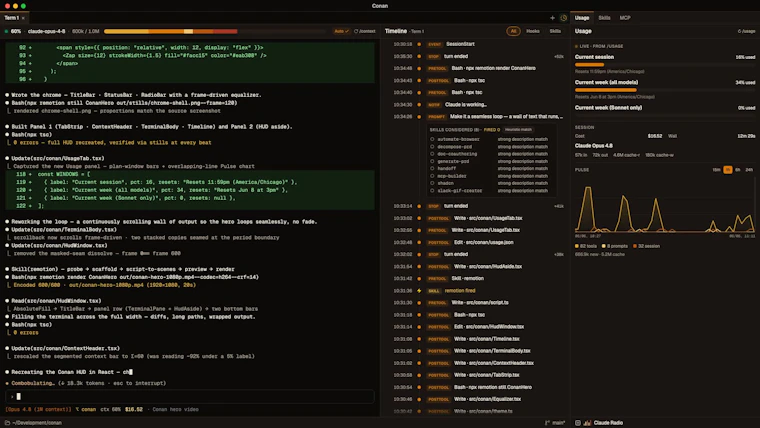Click the Claude Opus 4.8 session model label
Viewport: 760px width, 428px height.
(x=594, y=145)
